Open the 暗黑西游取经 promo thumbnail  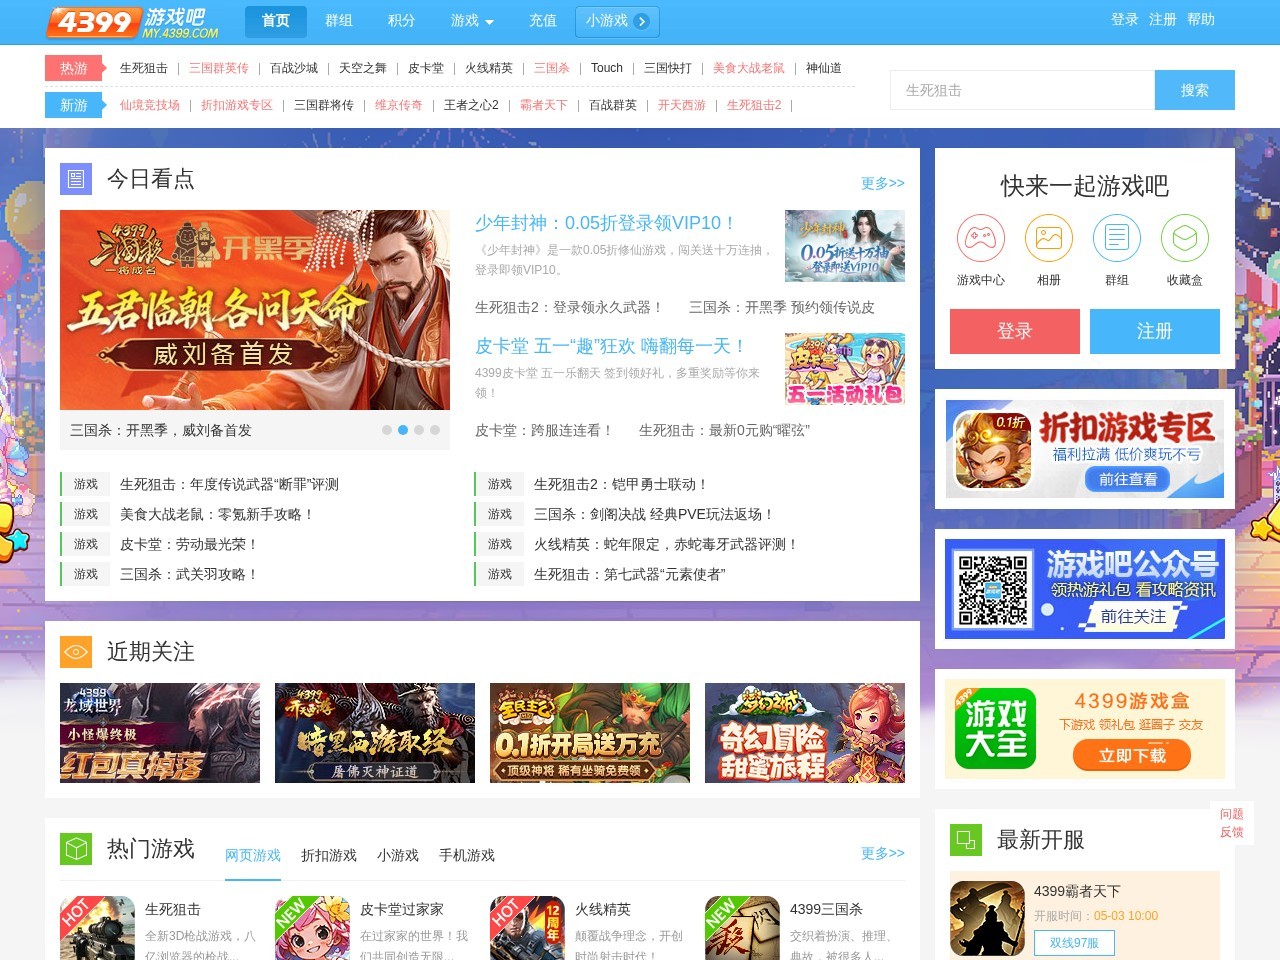tap(375, 733)
